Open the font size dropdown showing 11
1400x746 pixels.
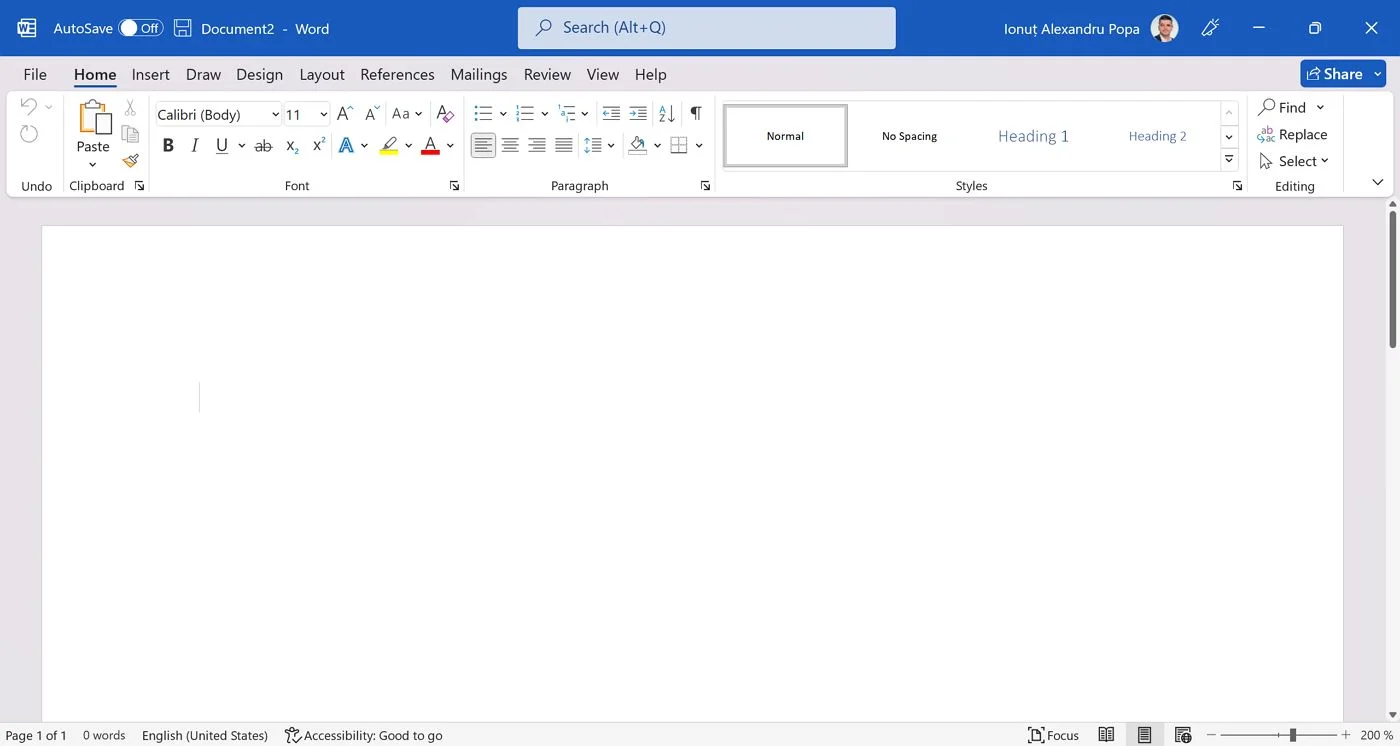[323, 115]
